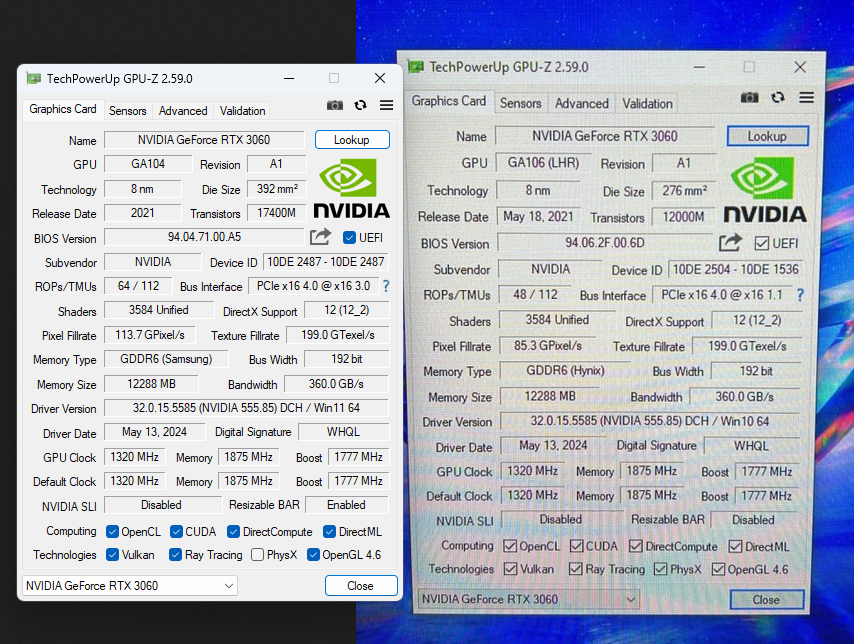The height and width of the screenshot is (644, 854).
Task: Click the Bus Interface question mark in right window
Action: (x=800, y=295)
